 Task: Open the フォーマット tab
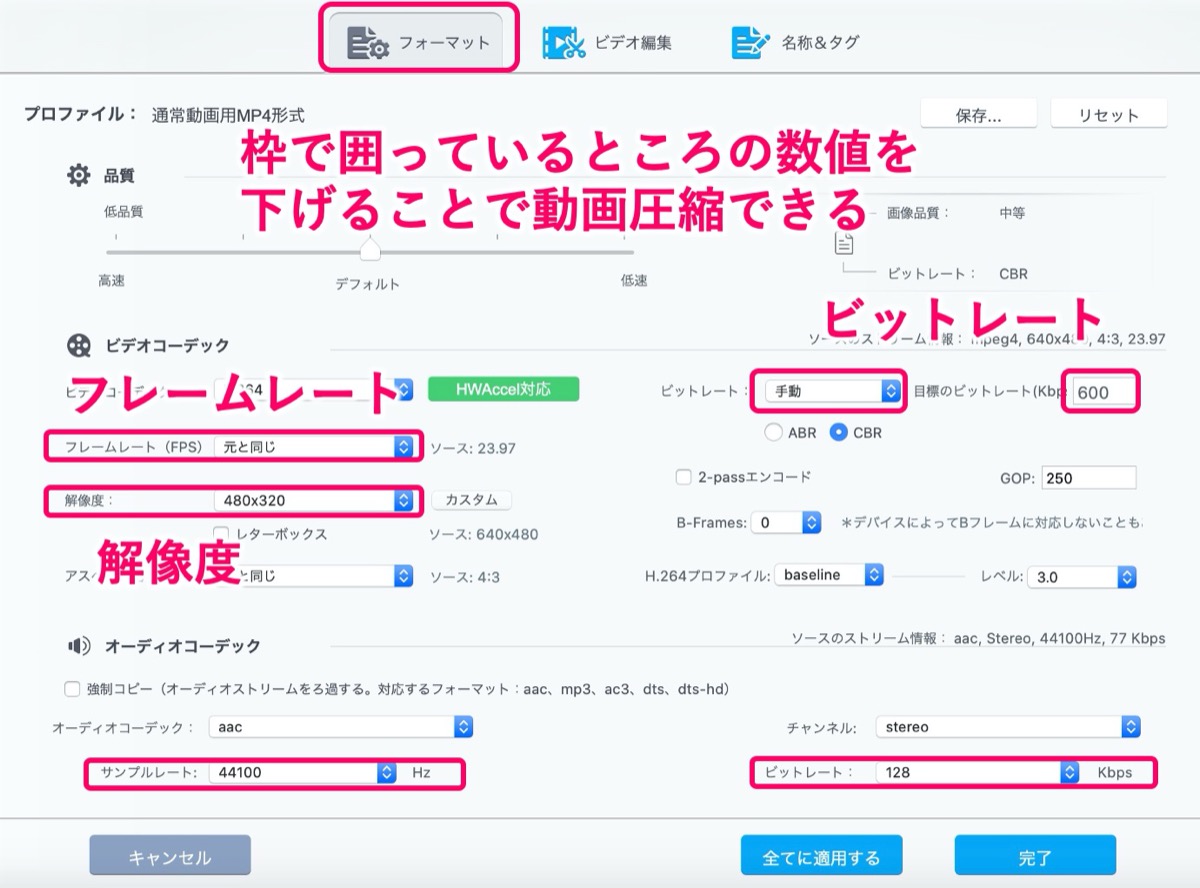click(419, 42)
